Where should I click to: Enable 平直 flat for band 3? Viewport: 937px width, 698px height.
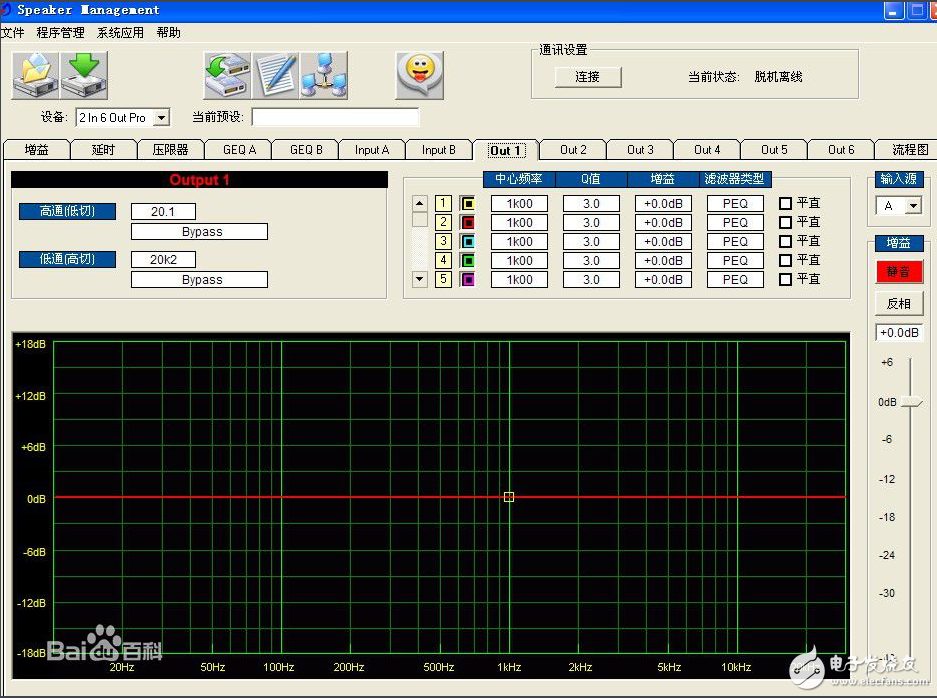[x=786, y=241]
